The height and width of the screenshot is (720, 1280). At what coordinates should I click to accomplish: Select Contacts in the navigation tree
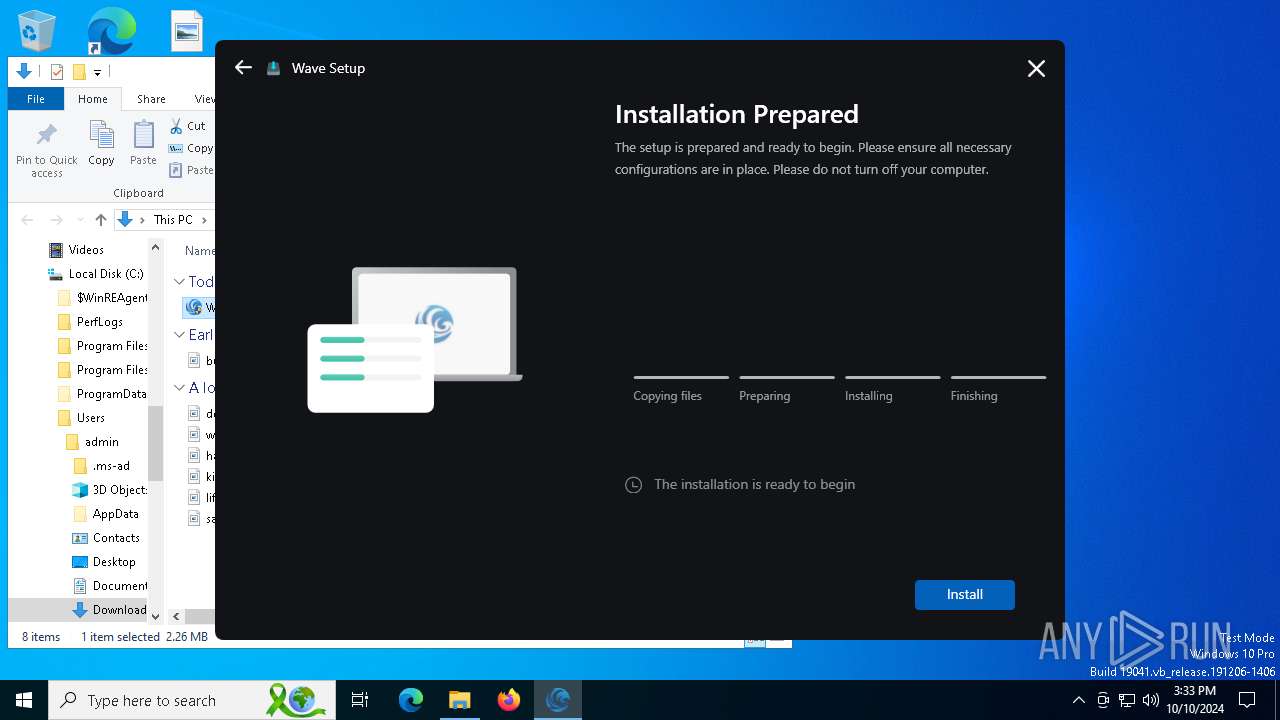coord(106,537)
